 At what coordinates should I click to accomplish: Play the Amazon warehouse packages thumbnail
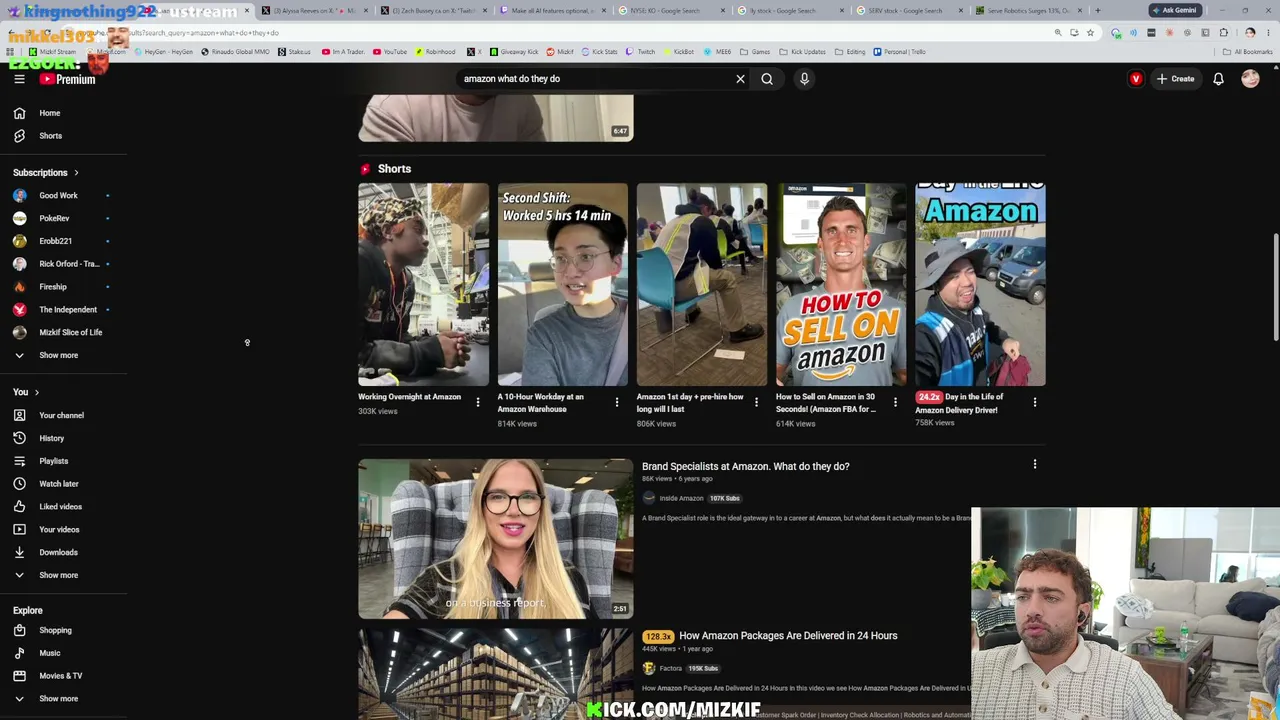point(496,674)
